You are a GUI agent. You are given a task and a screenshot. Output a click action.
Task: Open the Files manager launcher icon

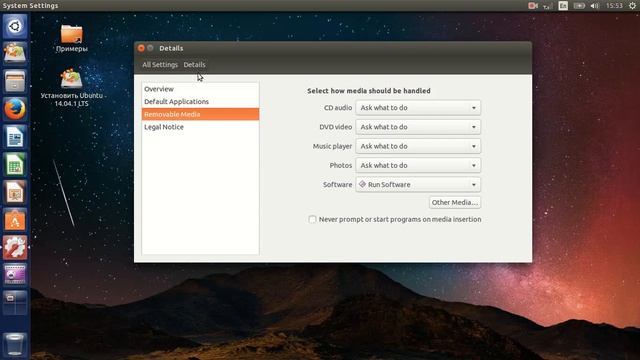(x=15, y=81)
